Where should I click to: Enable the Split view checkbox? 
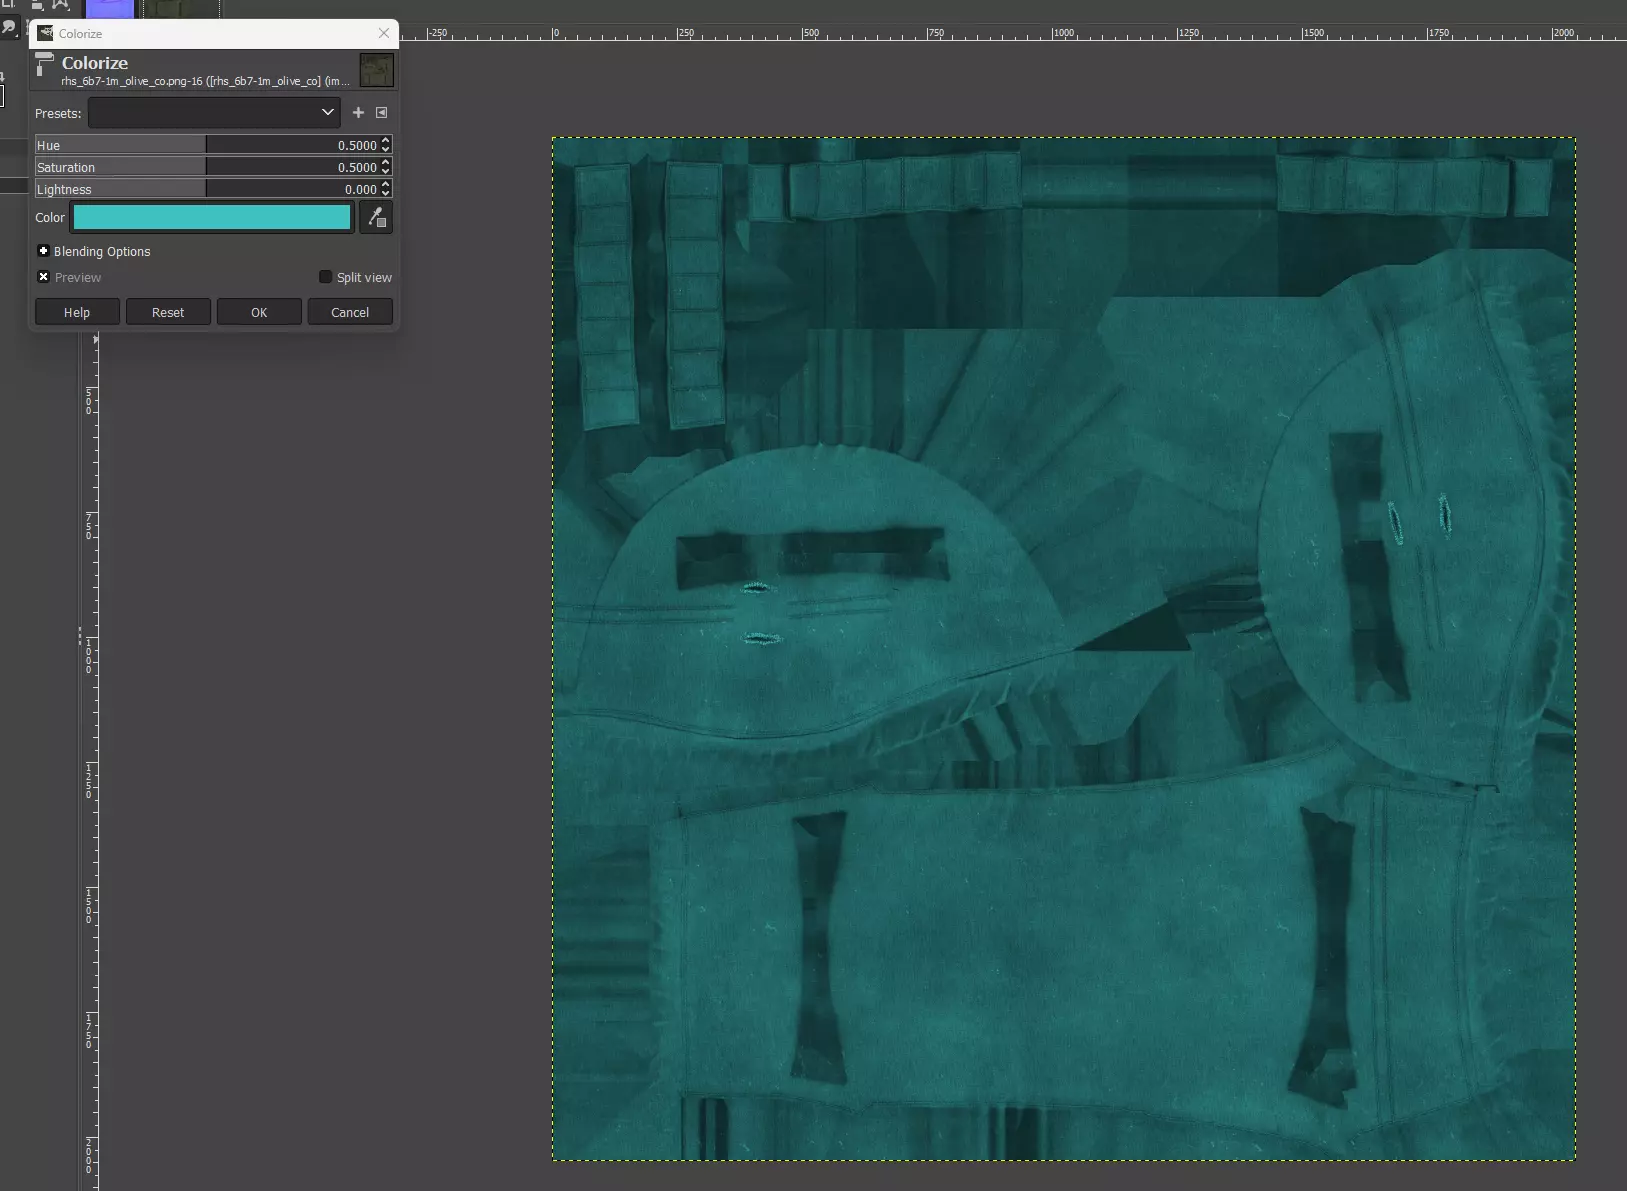[x=325, y=277]
